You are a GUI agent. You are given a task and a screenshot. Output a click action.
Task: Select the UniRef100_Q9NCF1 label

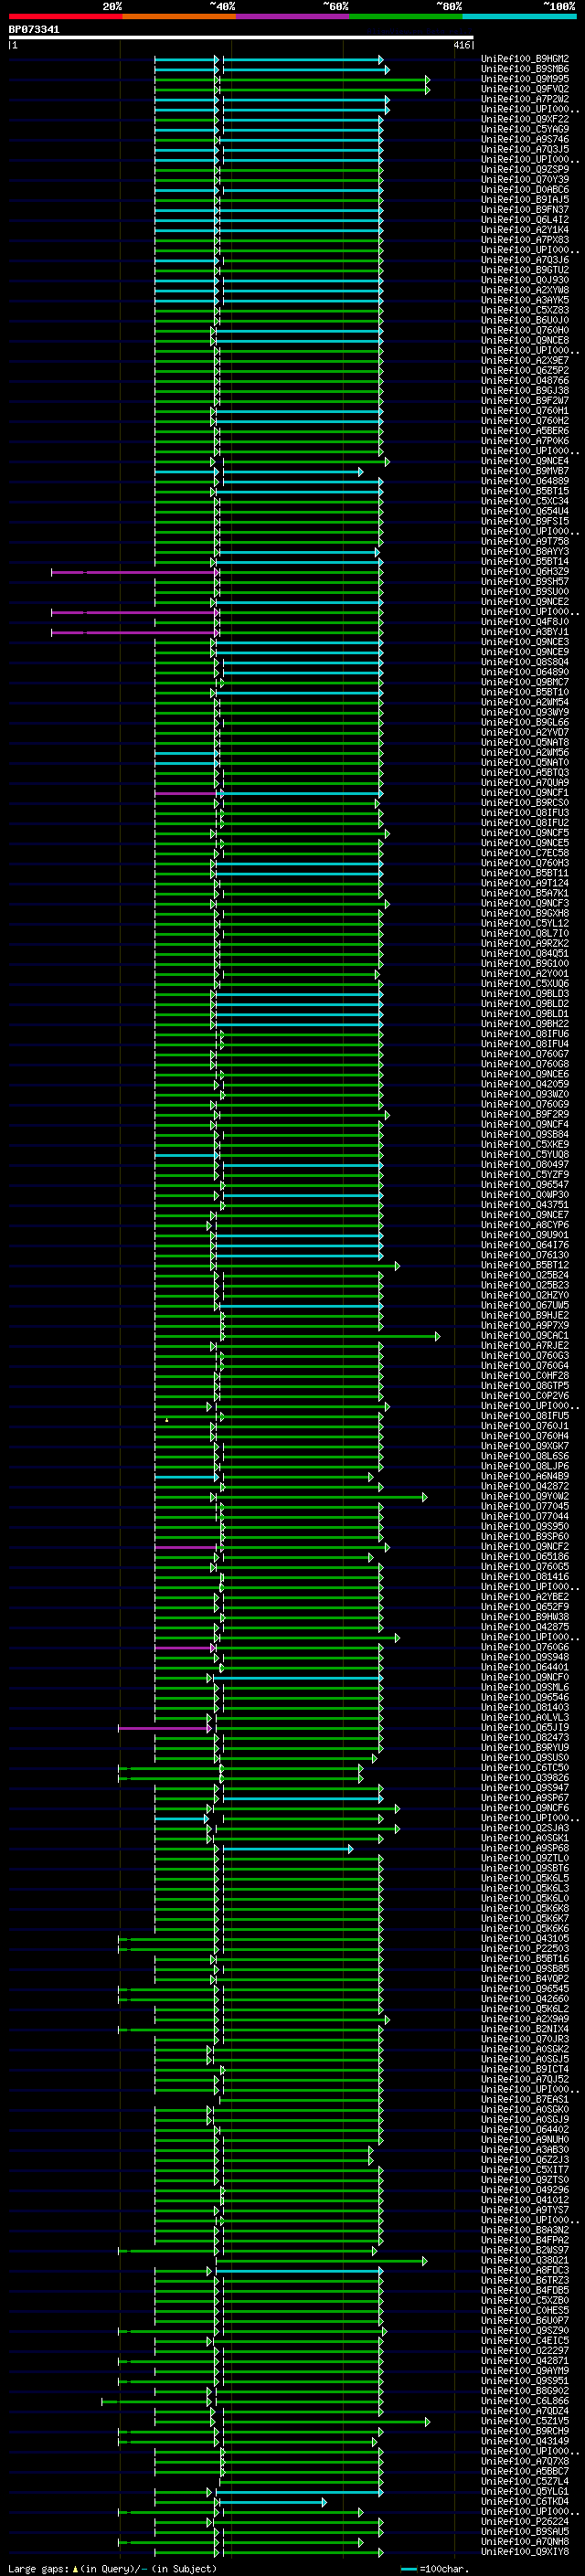525,793
